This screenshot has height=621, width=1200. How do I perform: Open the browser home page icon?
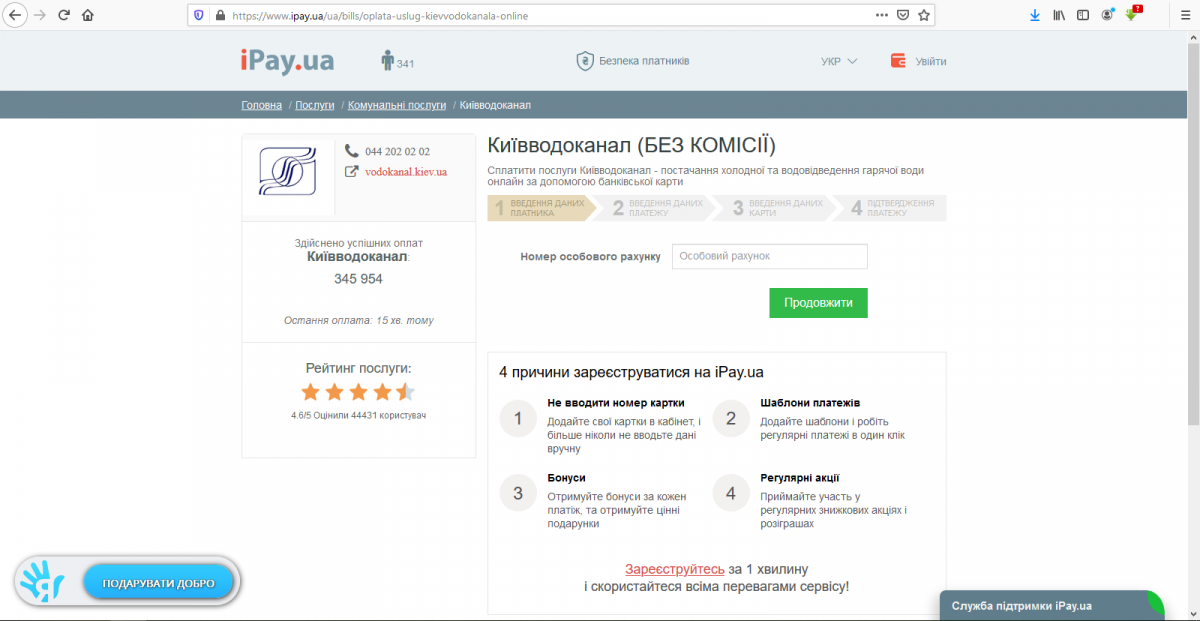tap(88, 16)
